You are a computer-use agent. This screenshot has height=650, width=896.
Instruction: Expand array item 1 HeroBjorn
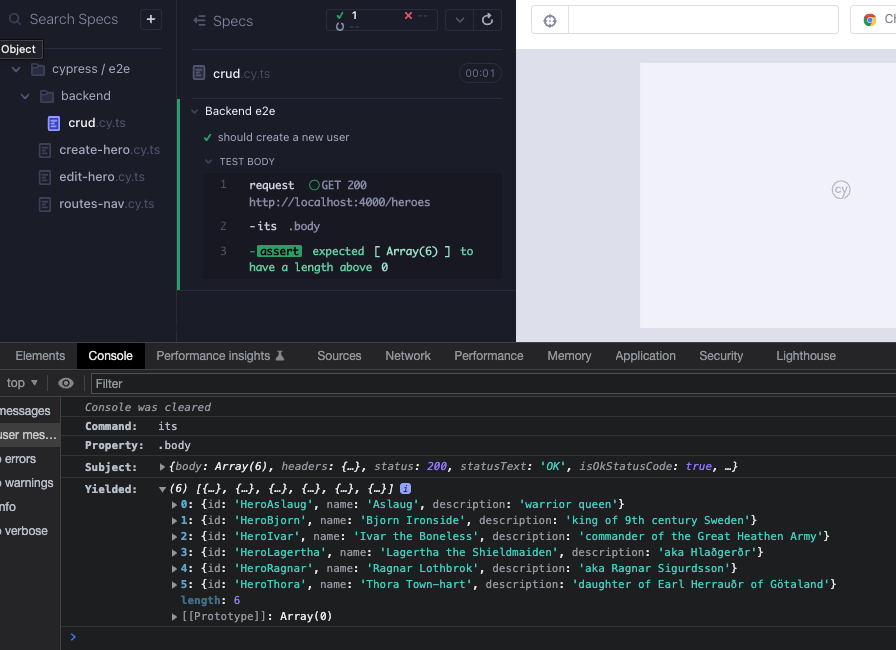point(174,520)
